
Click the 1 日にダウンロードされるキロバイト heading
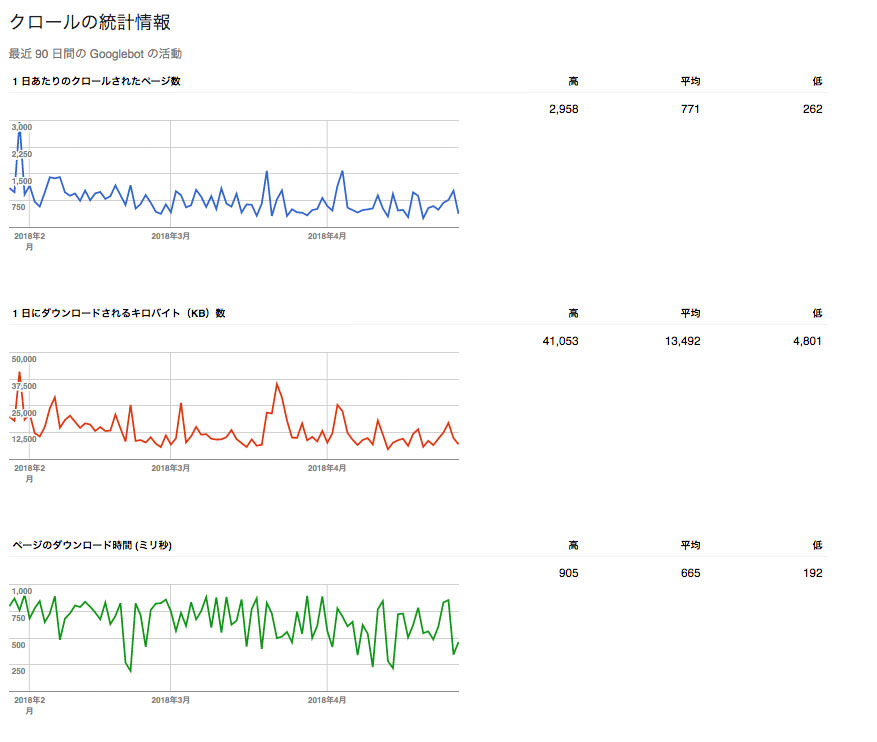click(x=118, y=313)
